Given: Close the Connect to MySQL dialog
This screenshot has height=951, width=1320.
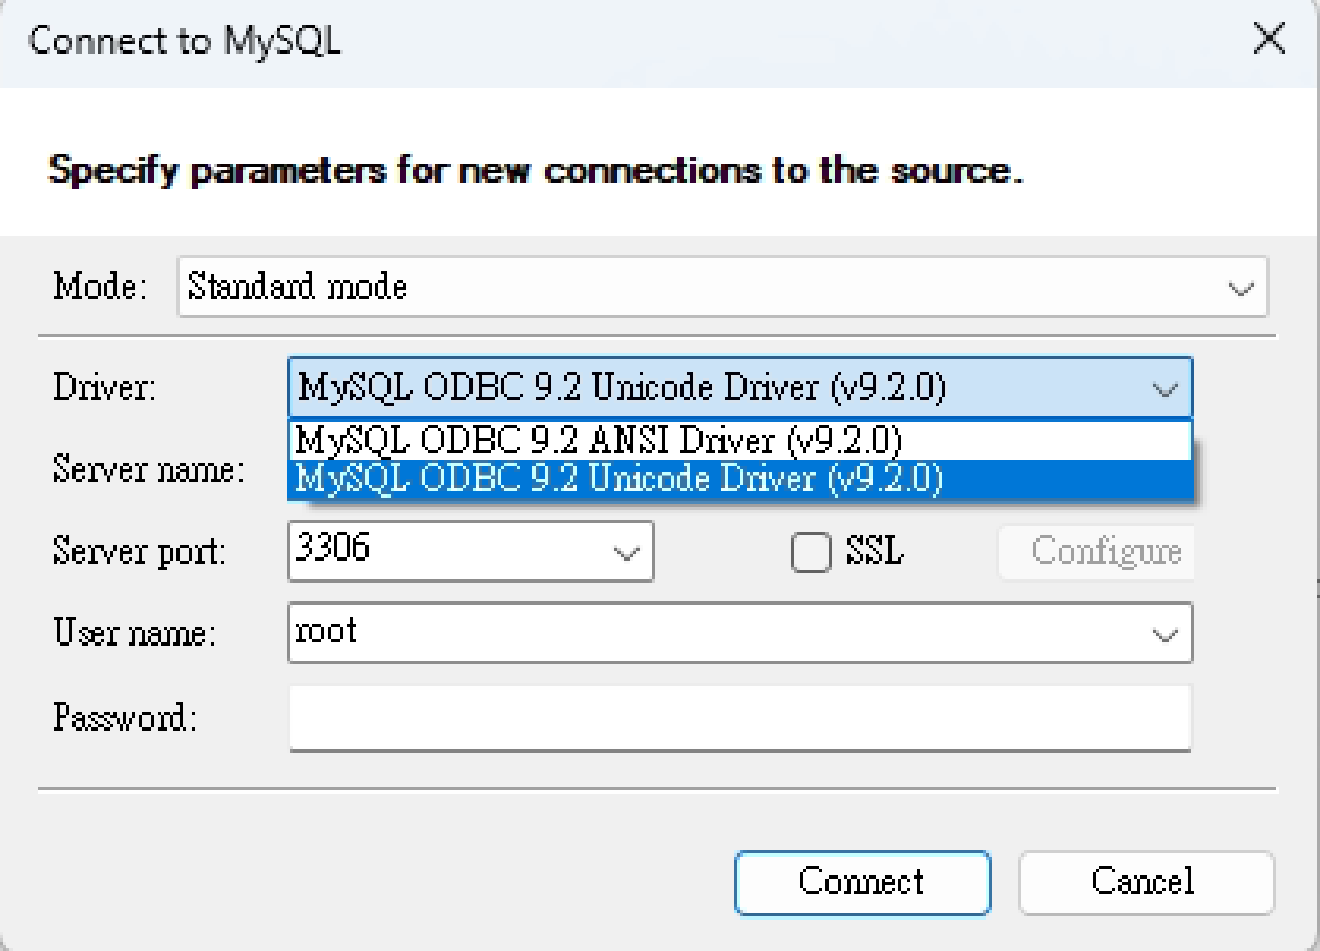Looking at the screenshot, I should click(1269, 39).
